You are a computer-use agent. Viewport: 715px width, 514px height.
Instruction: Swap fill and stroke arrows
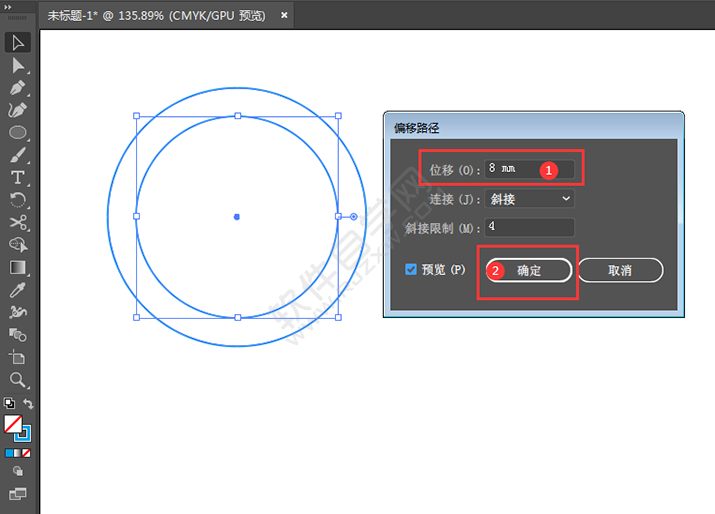(x=28, y=404)
